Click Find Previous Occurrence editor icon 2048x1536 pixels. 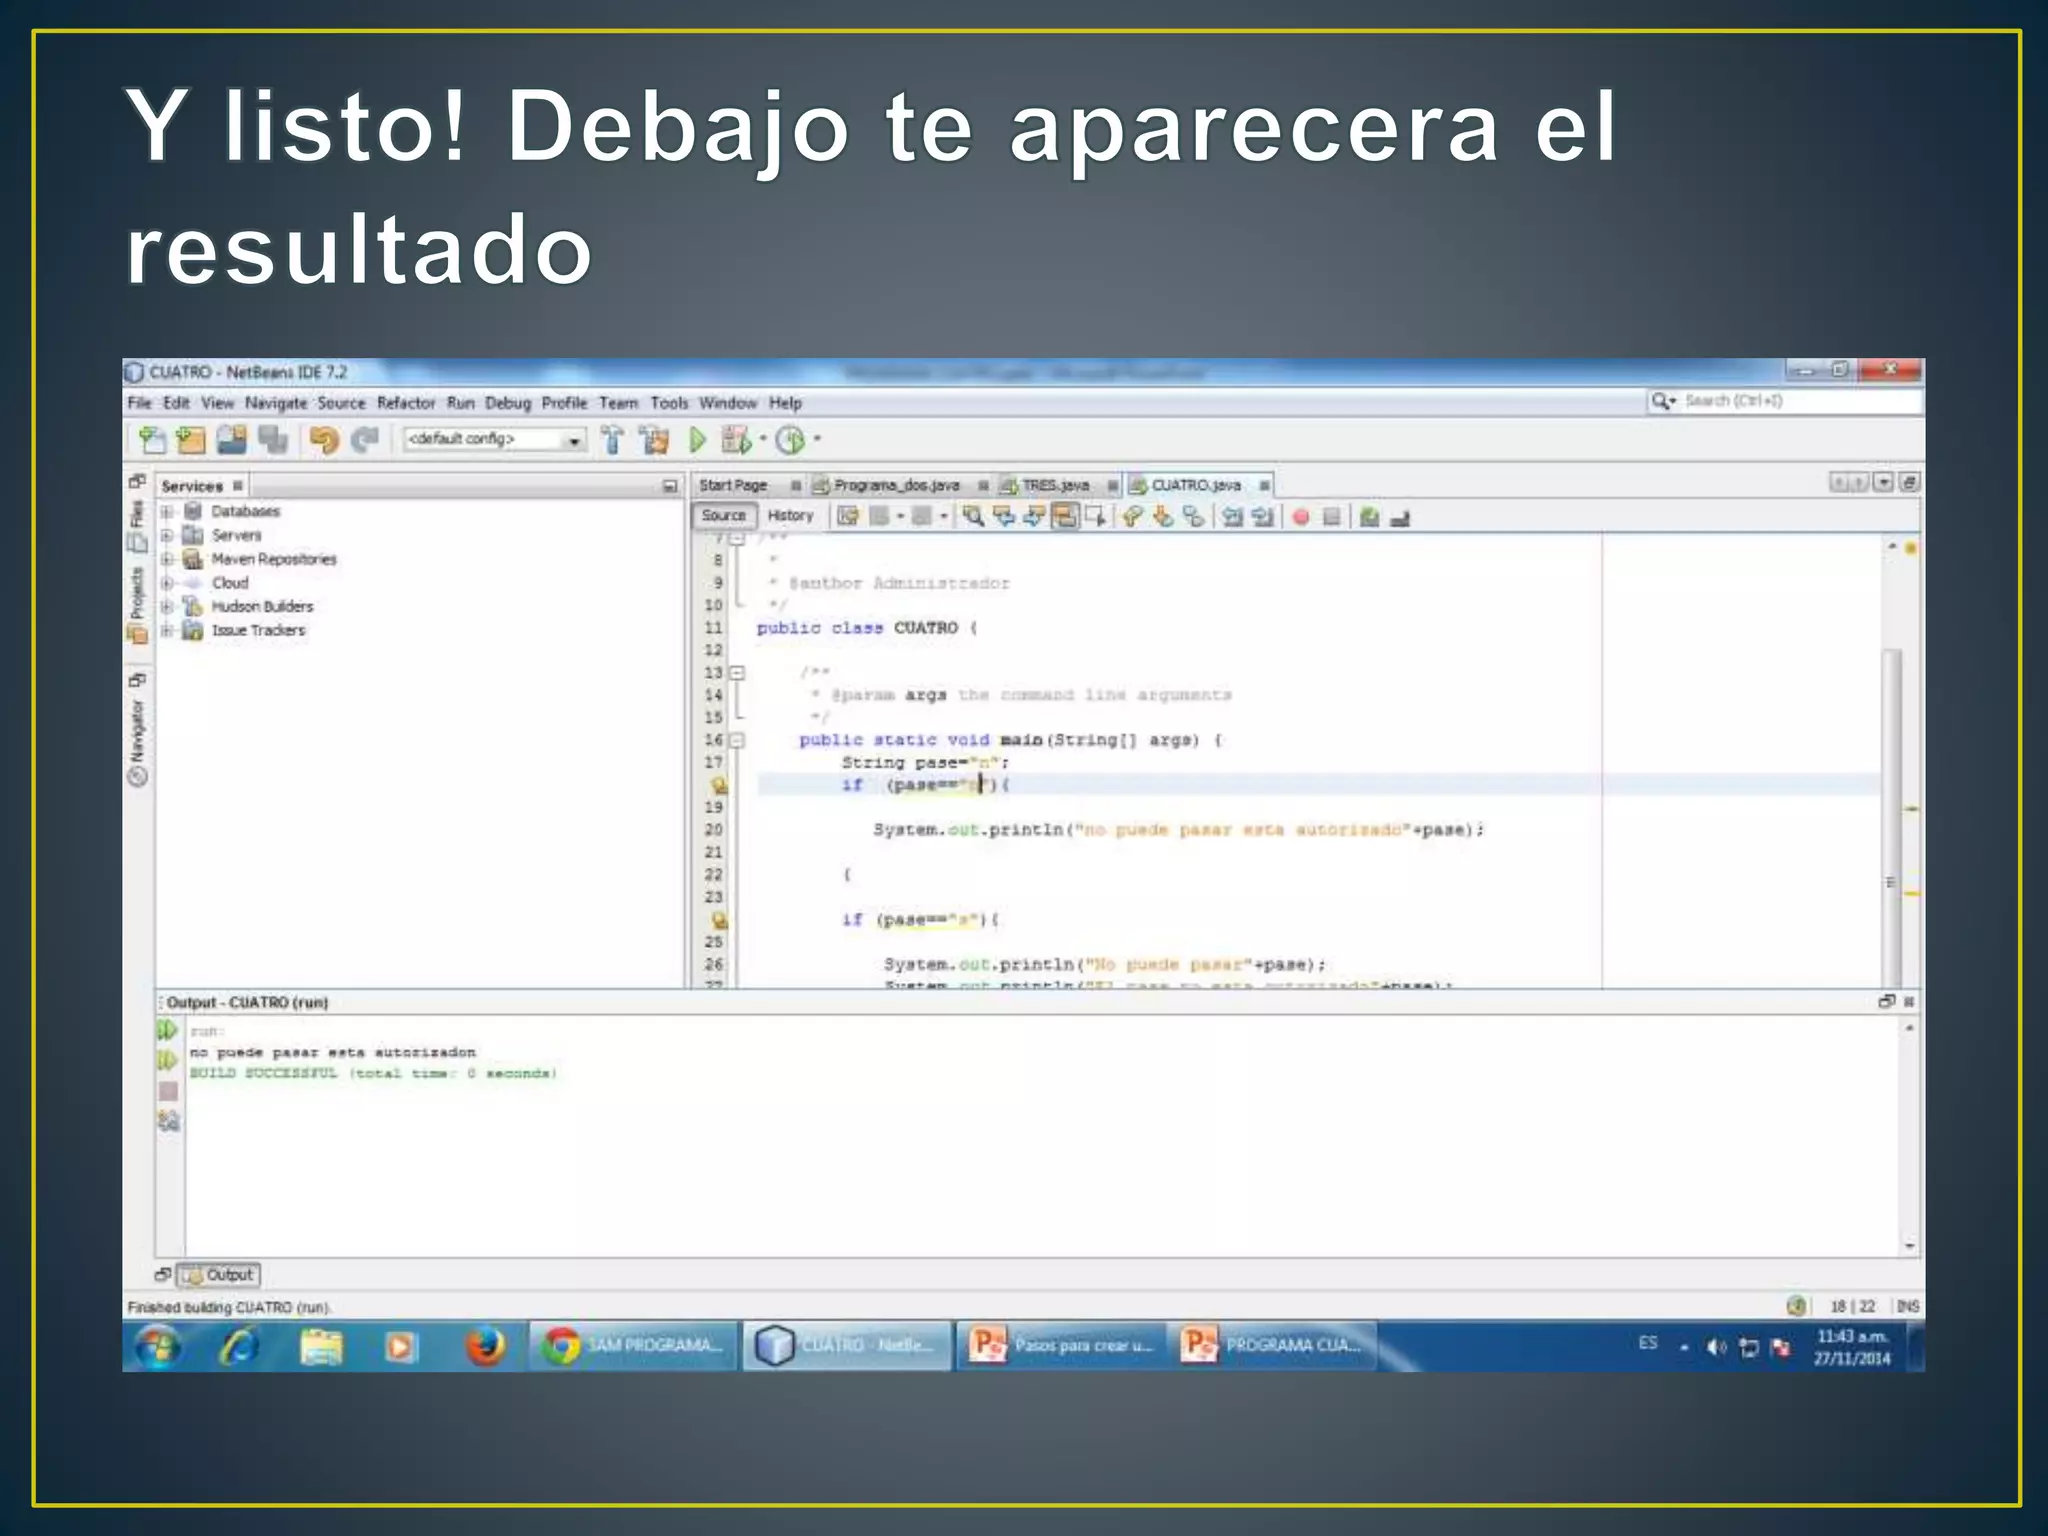pos(1004,516)
